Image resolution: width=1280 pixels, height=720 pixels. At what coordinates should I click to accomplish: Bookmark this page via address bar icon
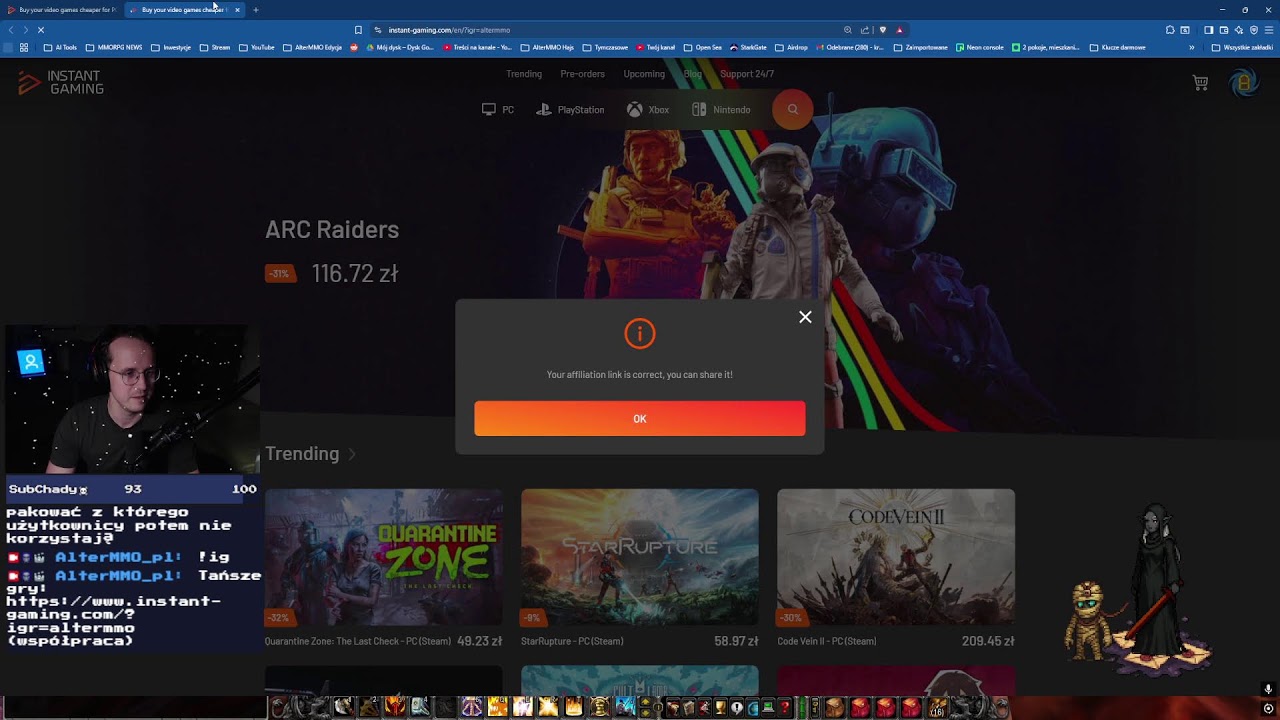[358, 30]
